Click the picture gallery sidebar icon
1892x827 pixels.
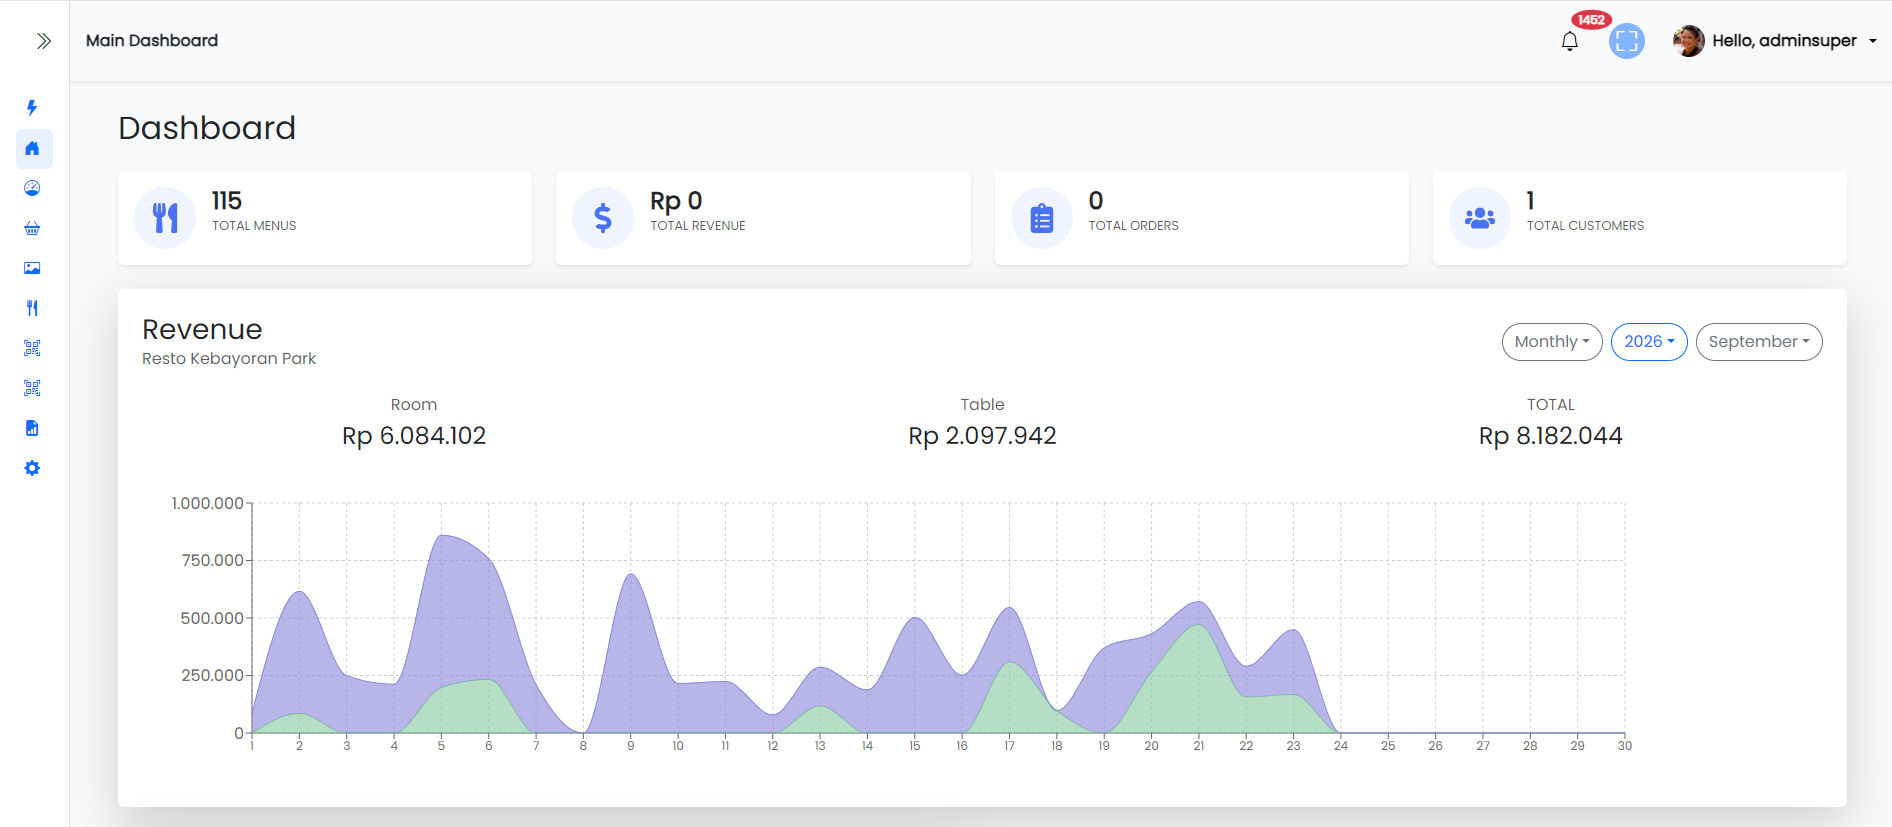click(32, 268)
